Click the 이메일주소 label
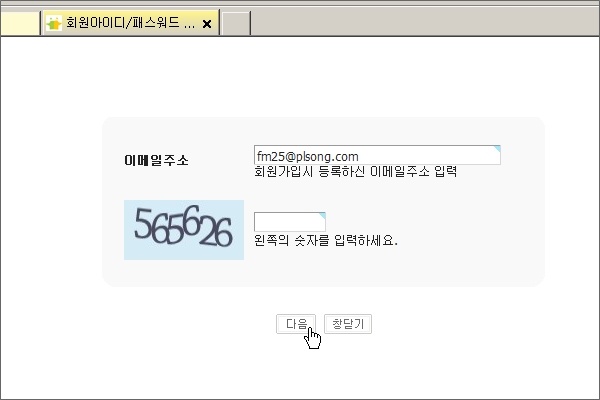600x400 pixels. [156, 160]
